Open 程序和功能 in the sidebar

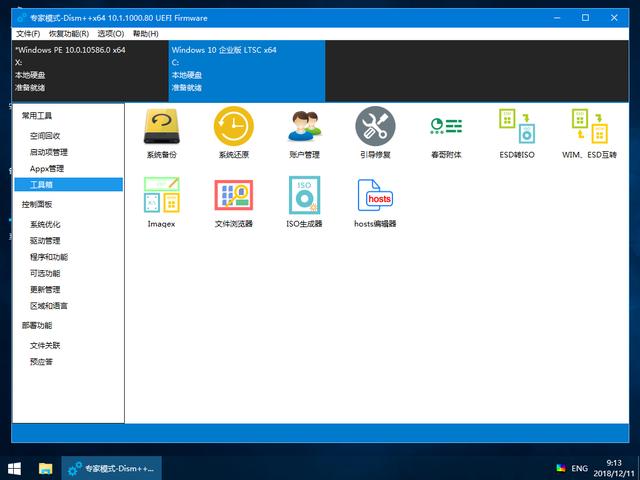pyautogui.click(x=49, y=257)
